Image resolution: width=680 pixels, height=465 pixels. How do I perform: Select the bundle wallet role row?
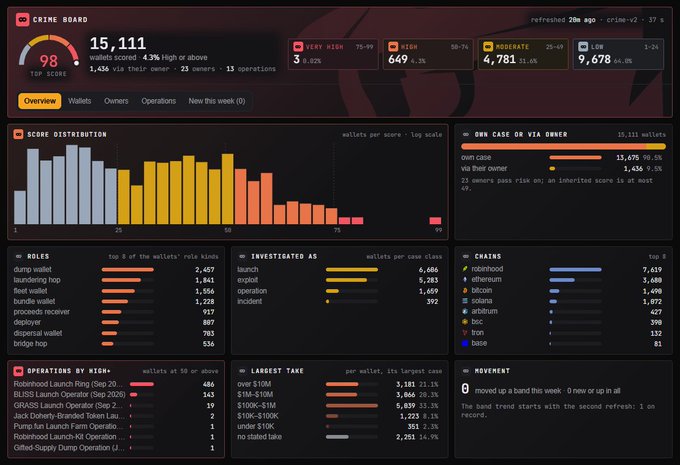coord(114,301)
